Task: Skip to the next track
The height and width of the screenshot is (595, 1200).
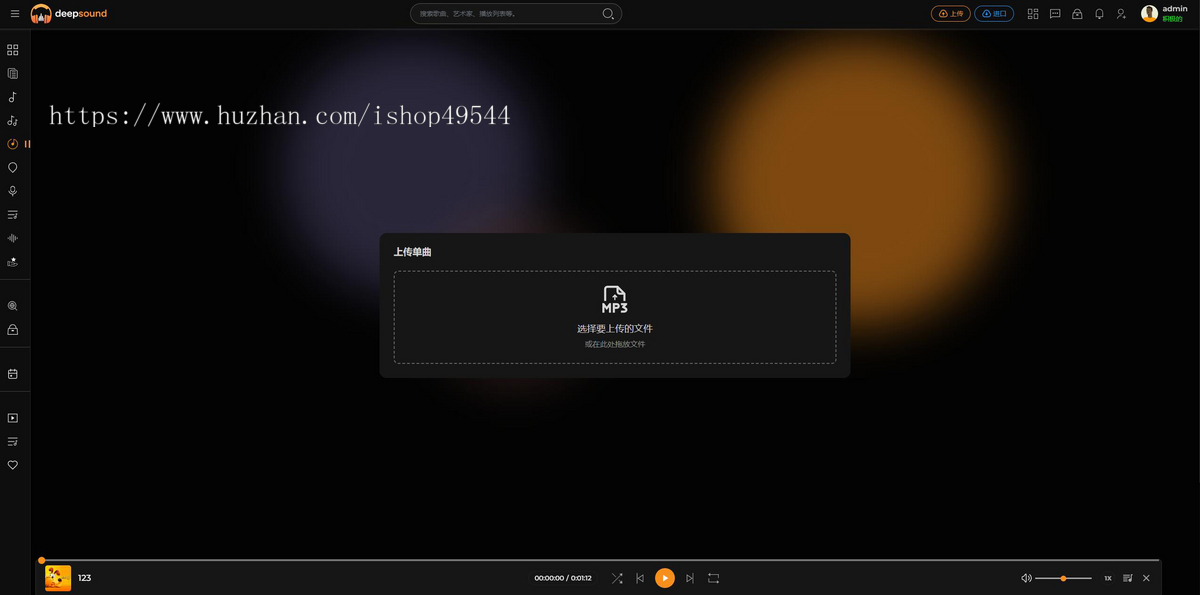Action: [x=689, y=578]
